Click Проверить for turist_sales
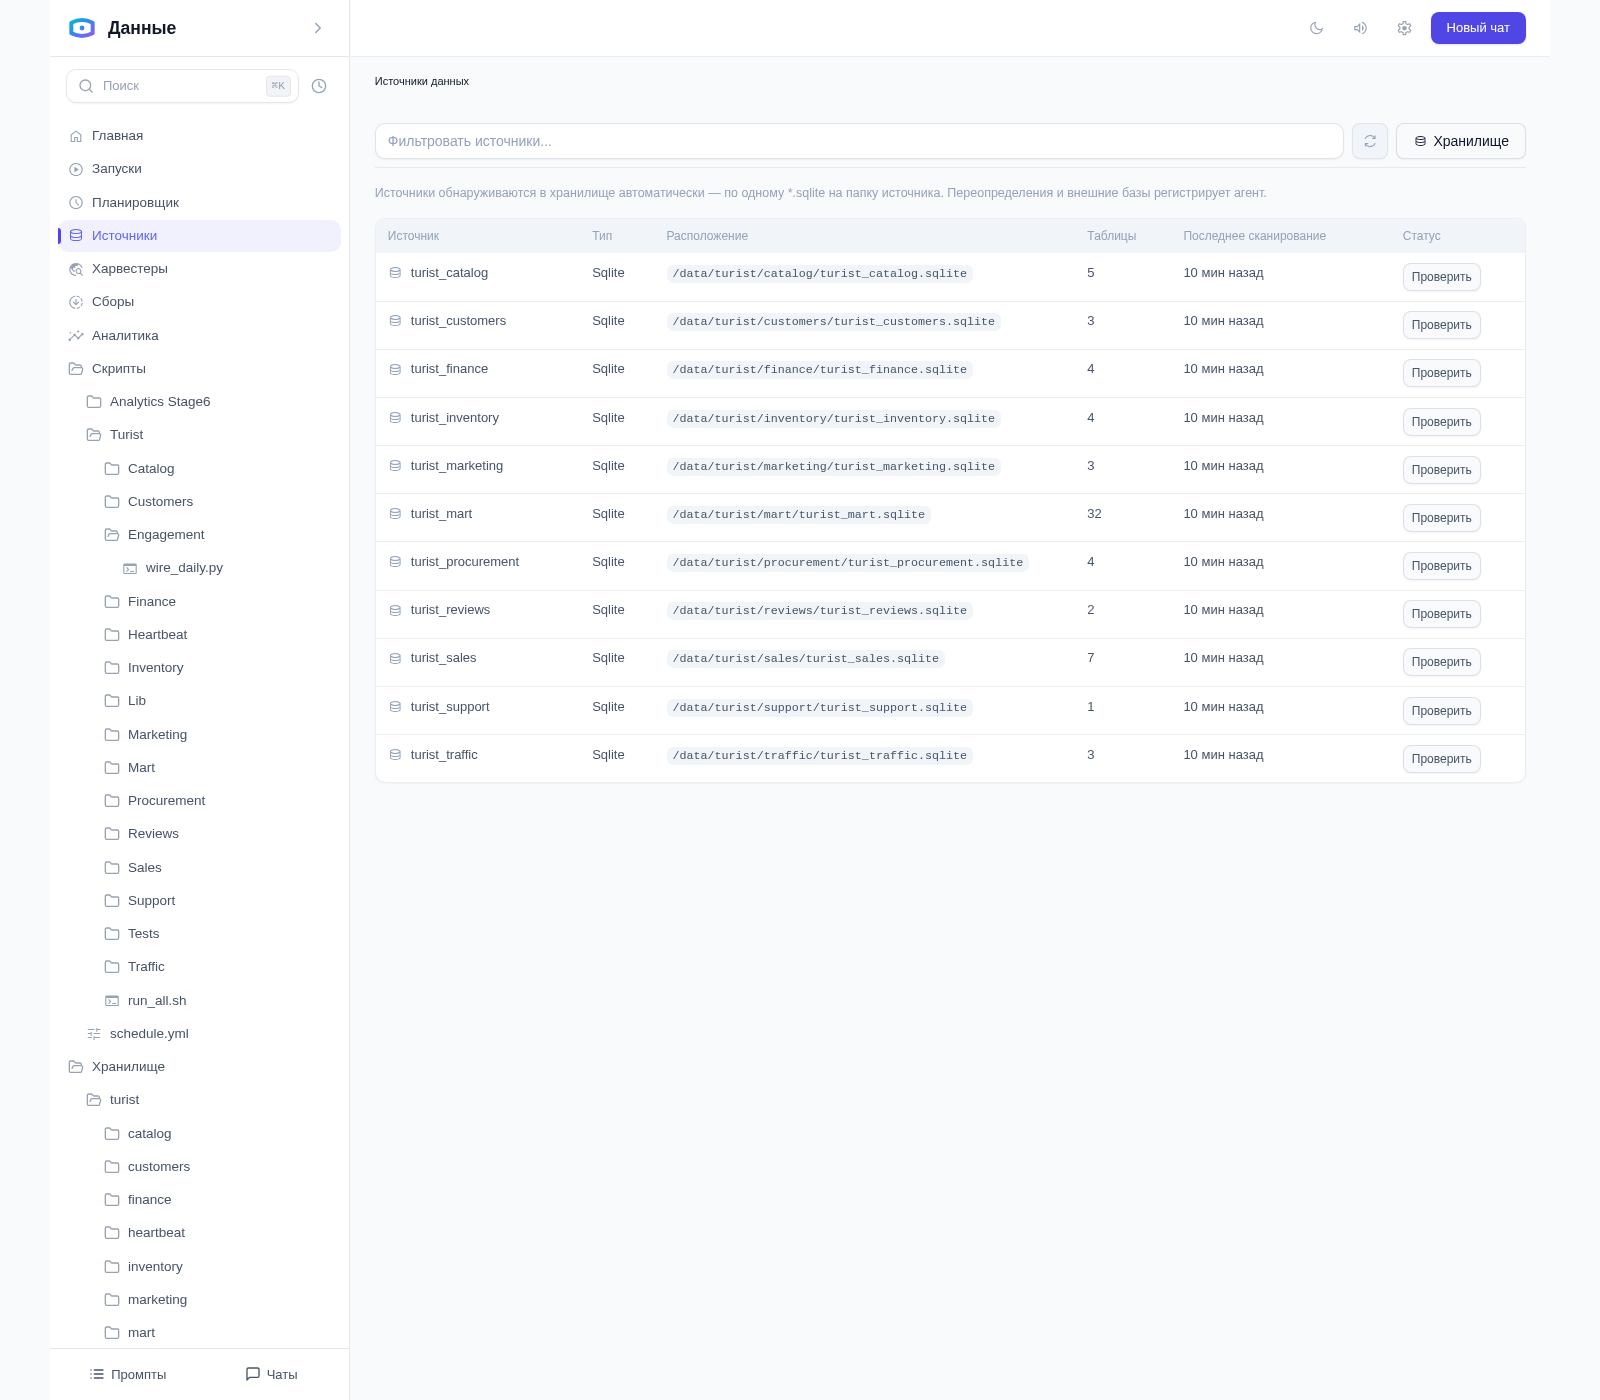1600x1400 pixels. [x=1441, y=662]
